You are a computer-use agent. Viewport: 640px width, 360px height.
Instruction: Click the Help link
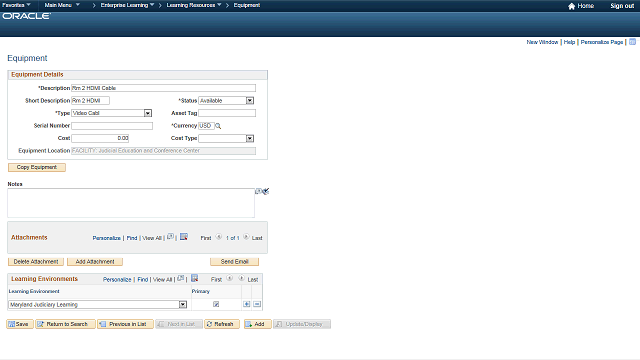[x=569, y=42]
